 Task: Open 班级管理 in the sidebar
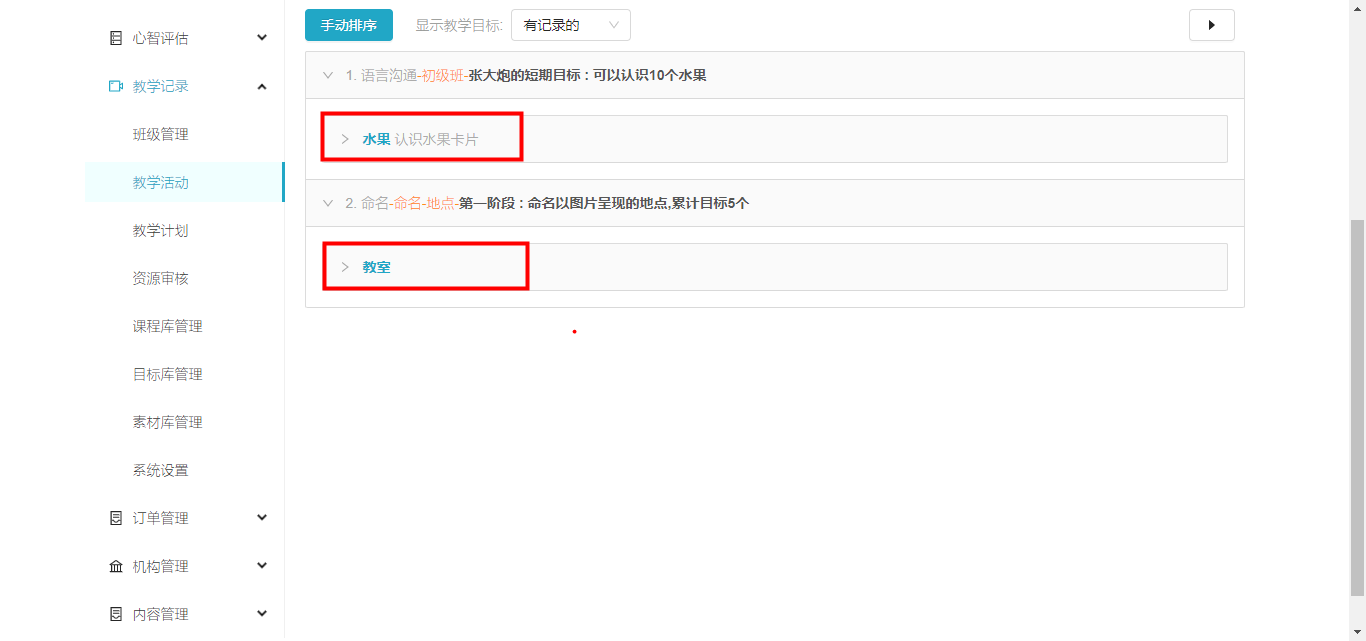point(160,134)
